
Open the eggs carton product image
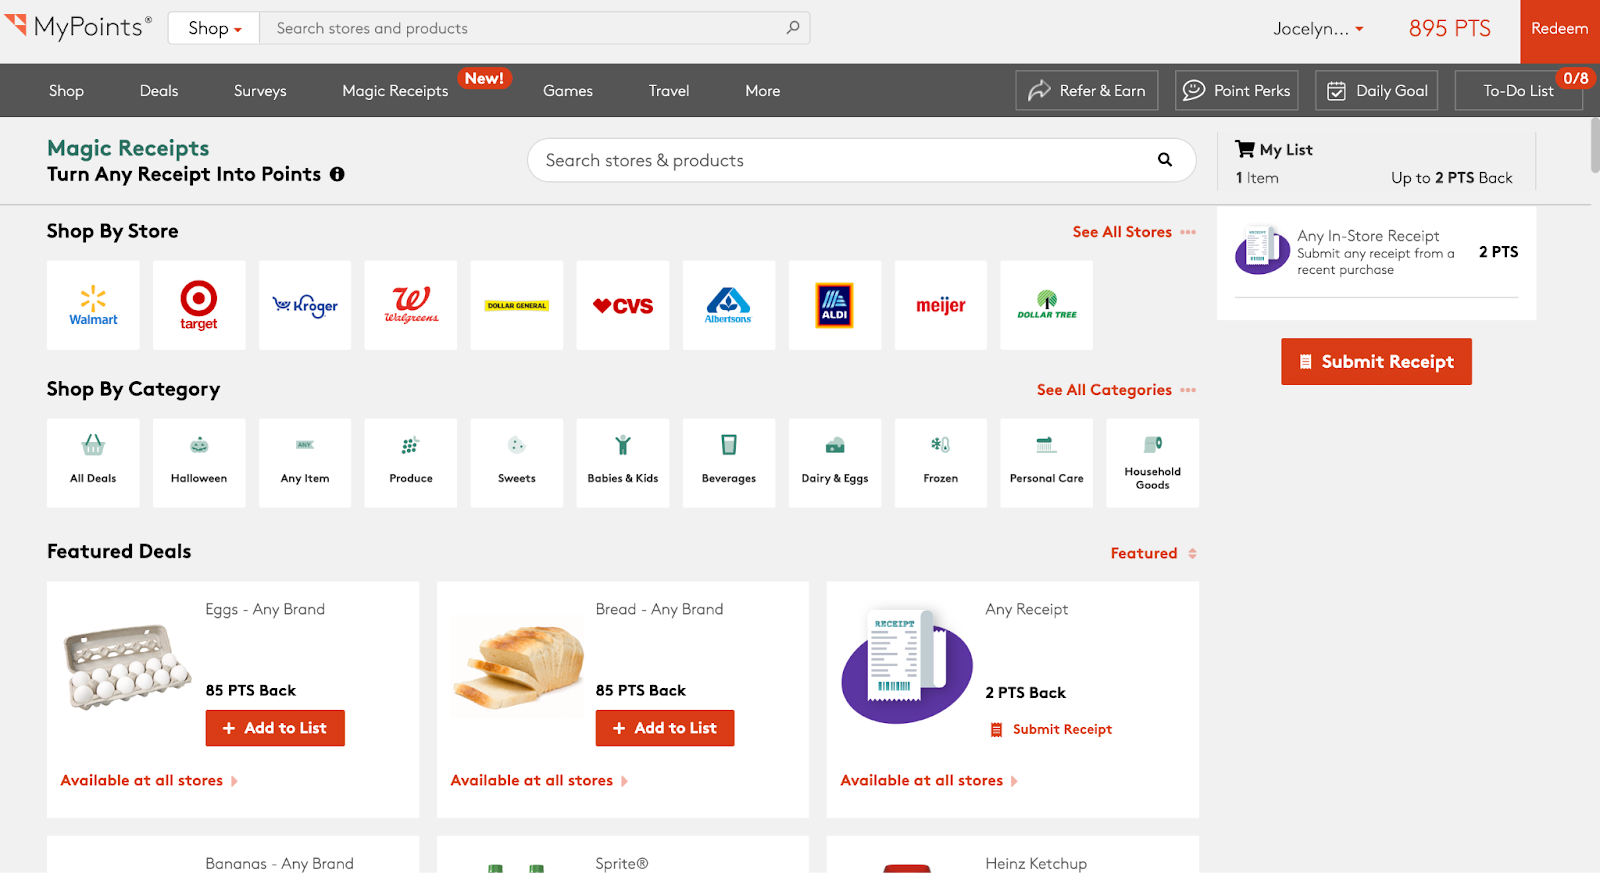pyautogui.click(x=128, y=666)
